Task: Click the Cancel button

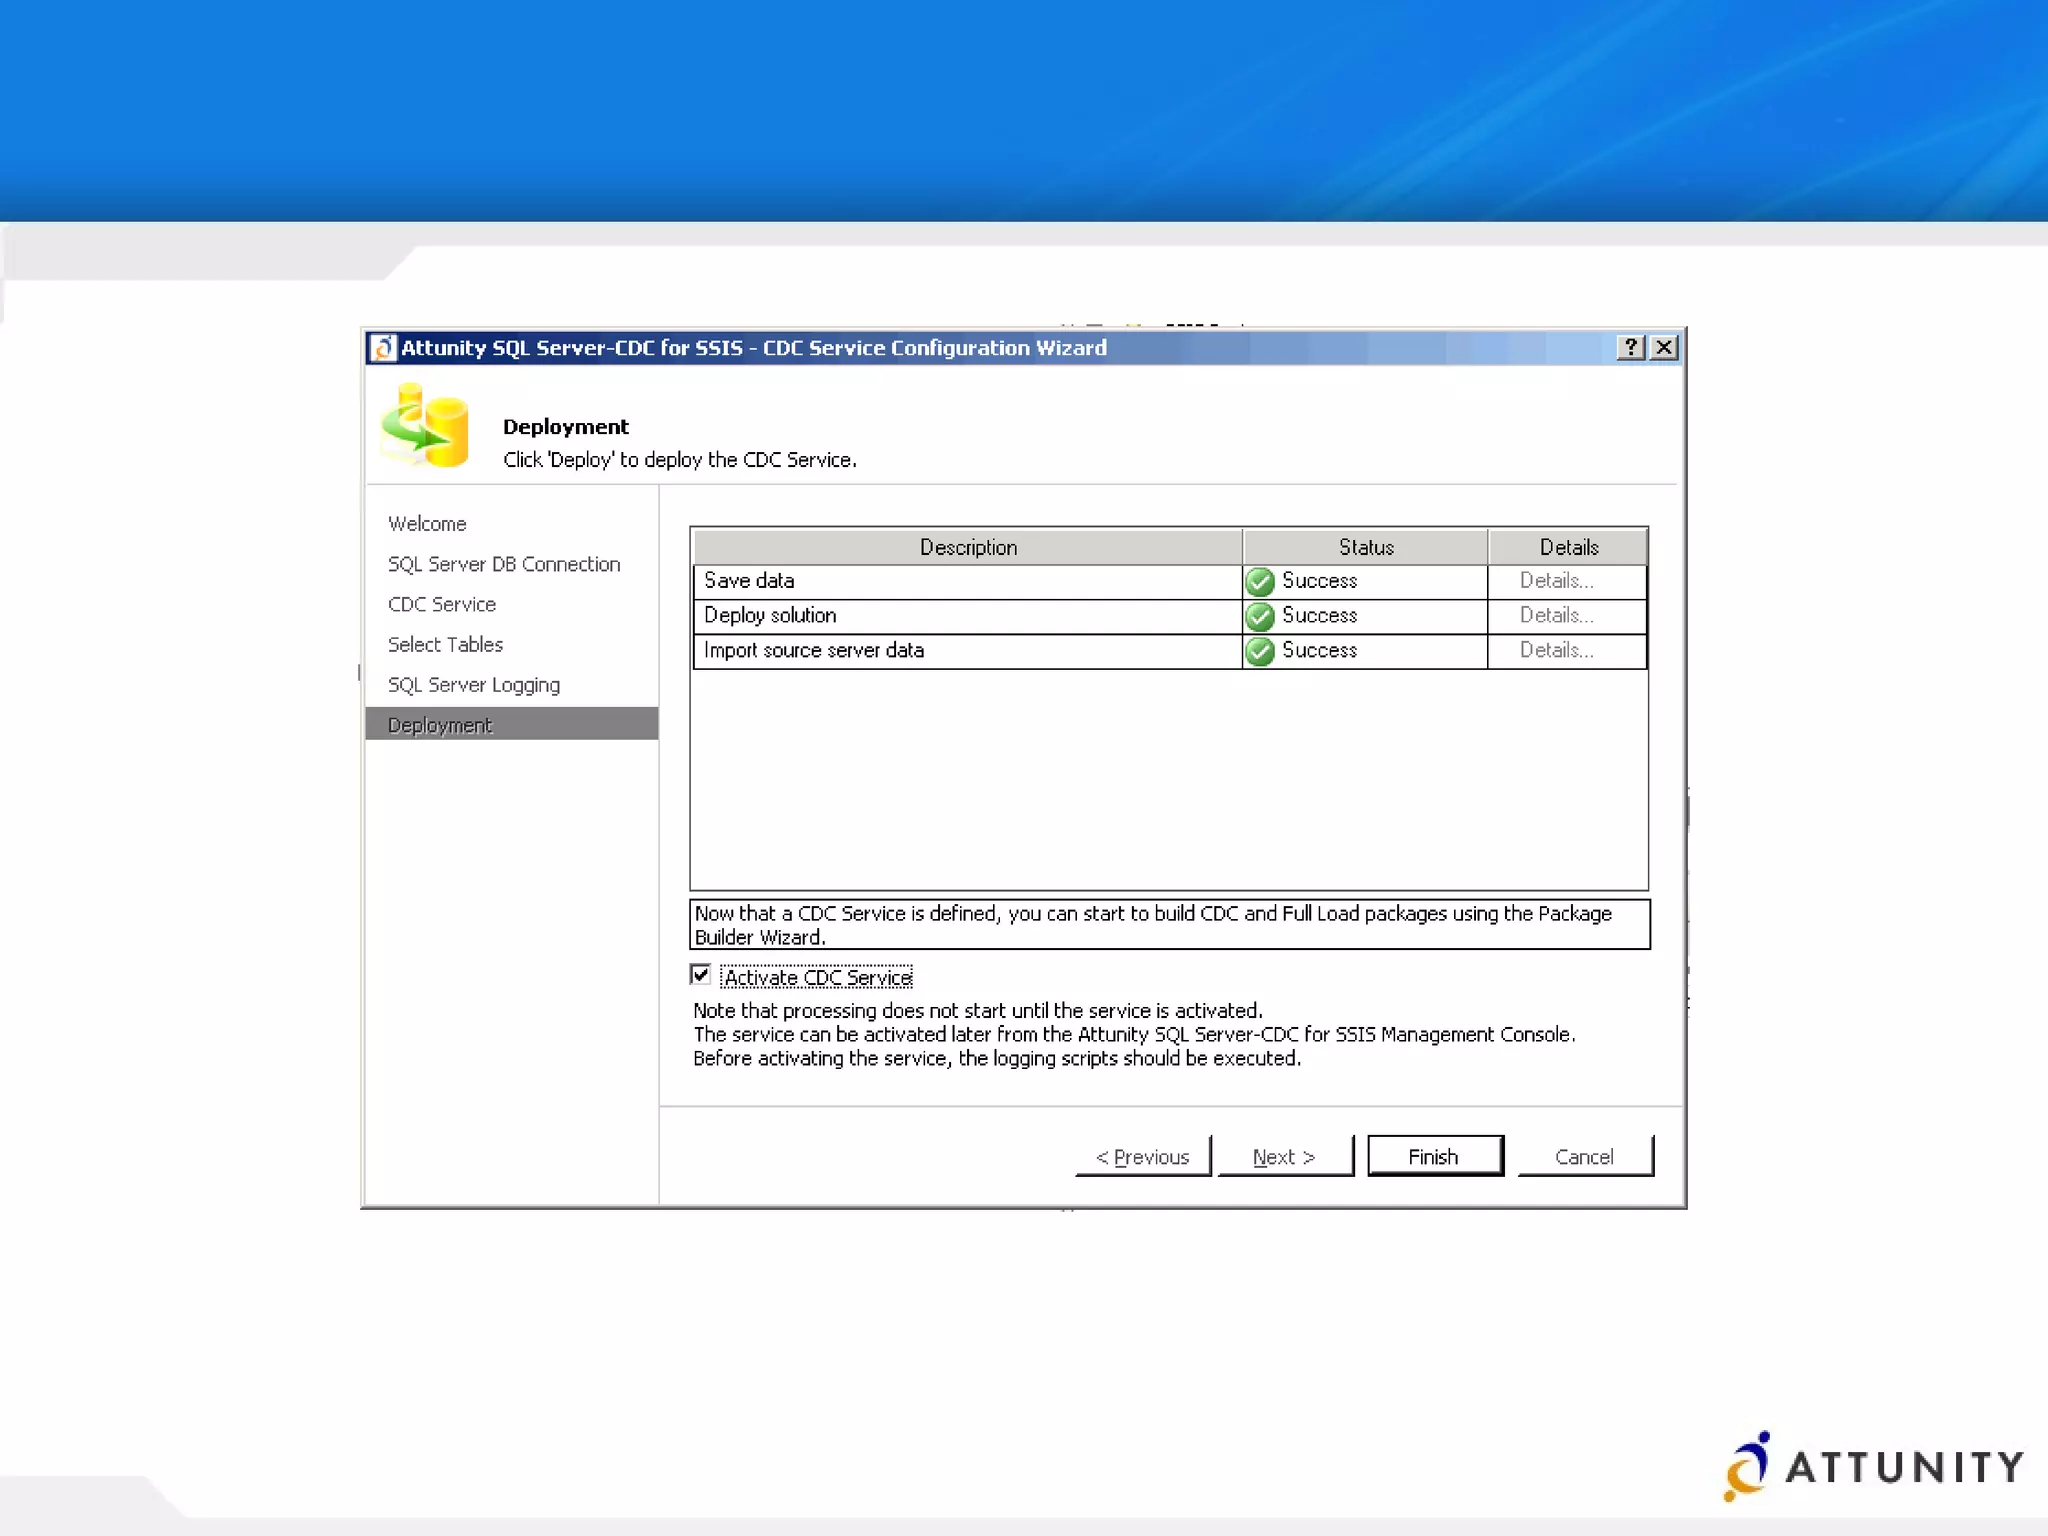Action: [x=1585, y=1156]
